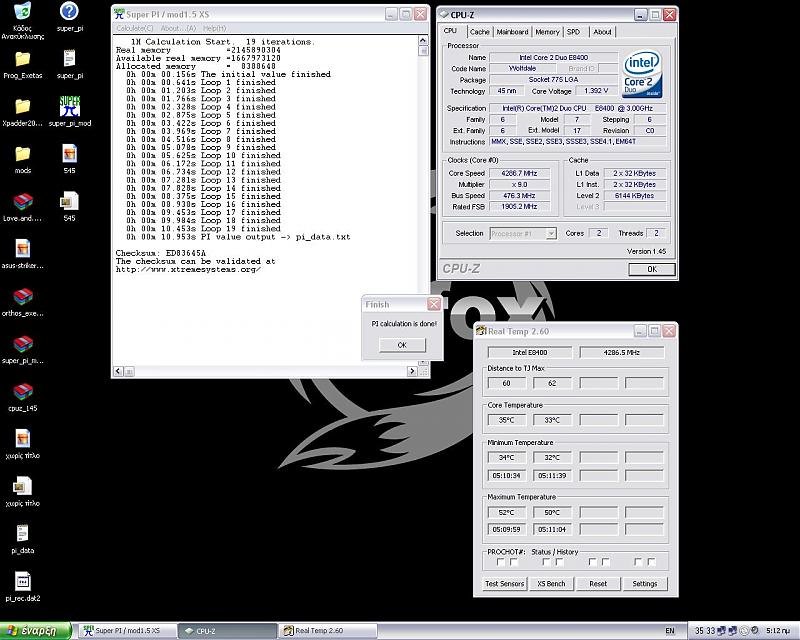
Task: Open the Help menu in Super PI
Action: [x=214, y=28]
